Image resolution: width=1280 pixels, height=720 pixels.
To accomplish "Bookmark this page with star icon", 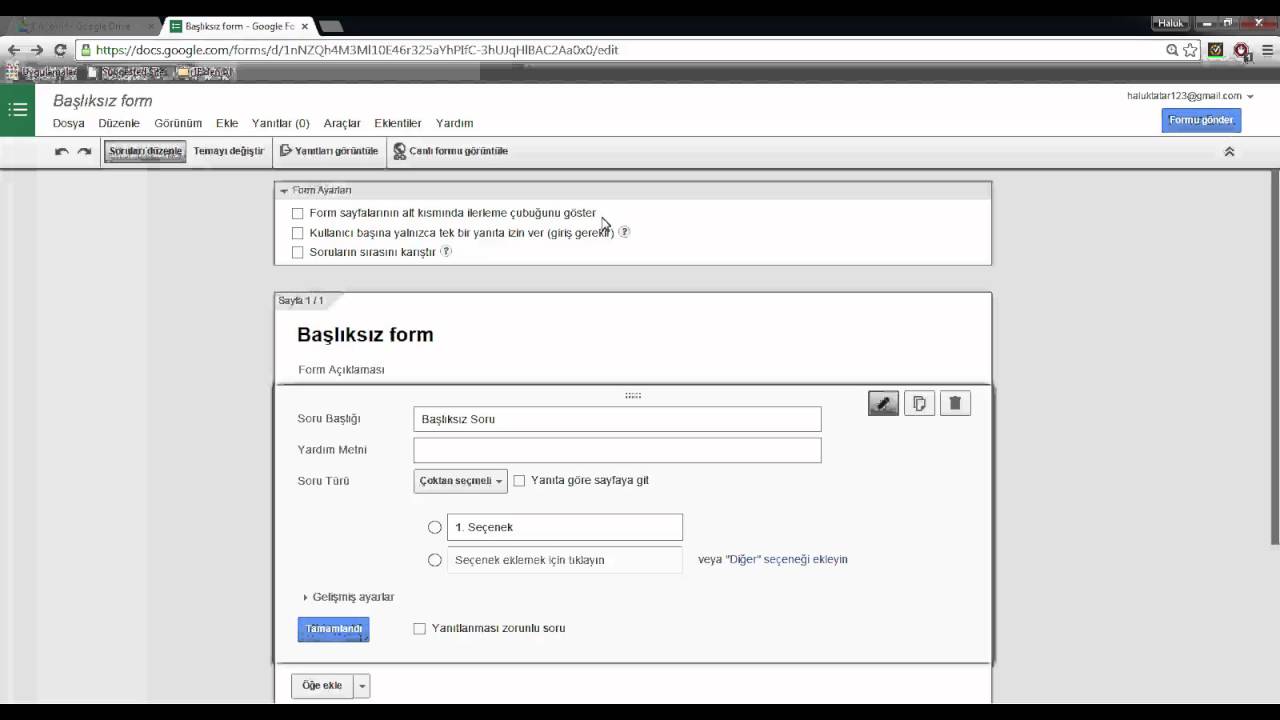I will click(x=1190, y=49).
